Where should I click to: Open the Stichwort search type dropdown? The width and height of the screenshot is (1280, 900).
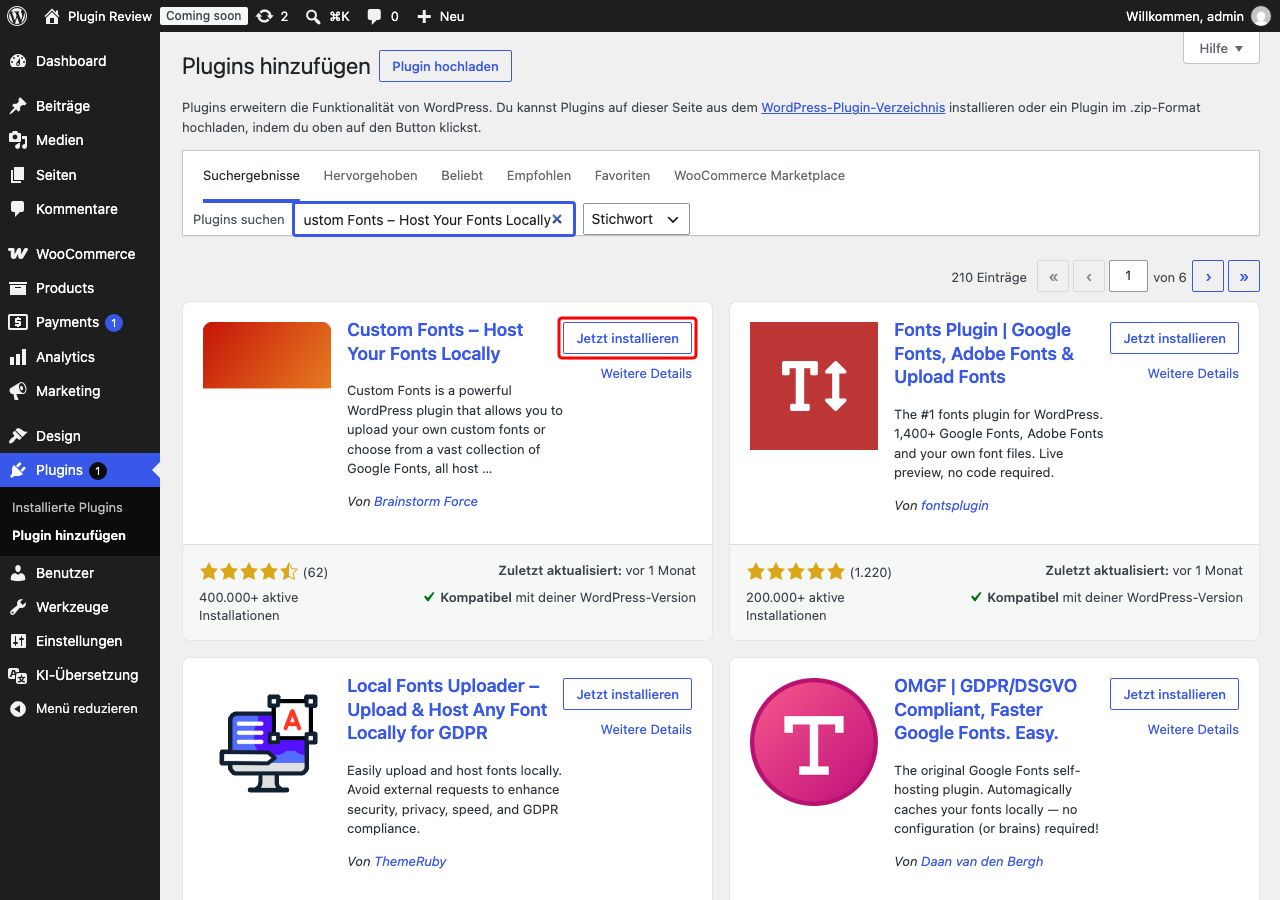tap(636, 219)
